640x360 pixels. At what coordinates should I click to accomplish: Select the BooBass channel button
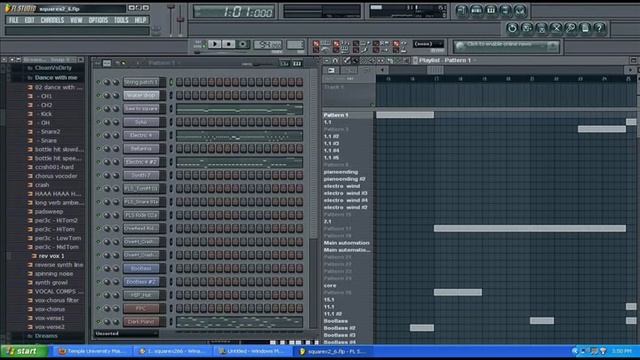141,268
